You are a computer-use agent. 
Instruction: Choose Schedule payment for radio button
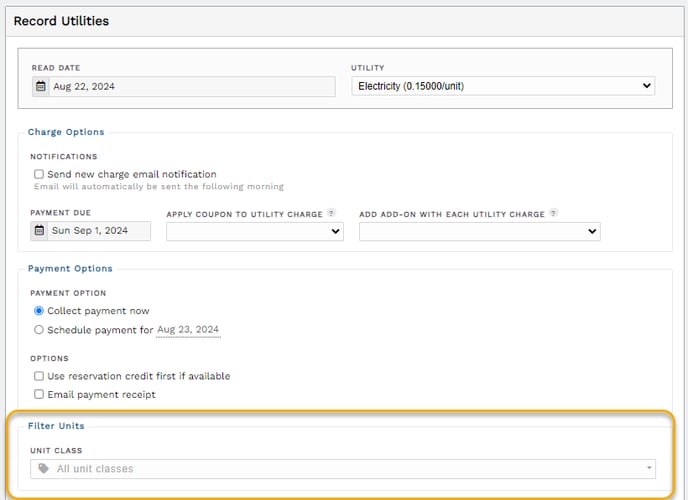(39, 329)
